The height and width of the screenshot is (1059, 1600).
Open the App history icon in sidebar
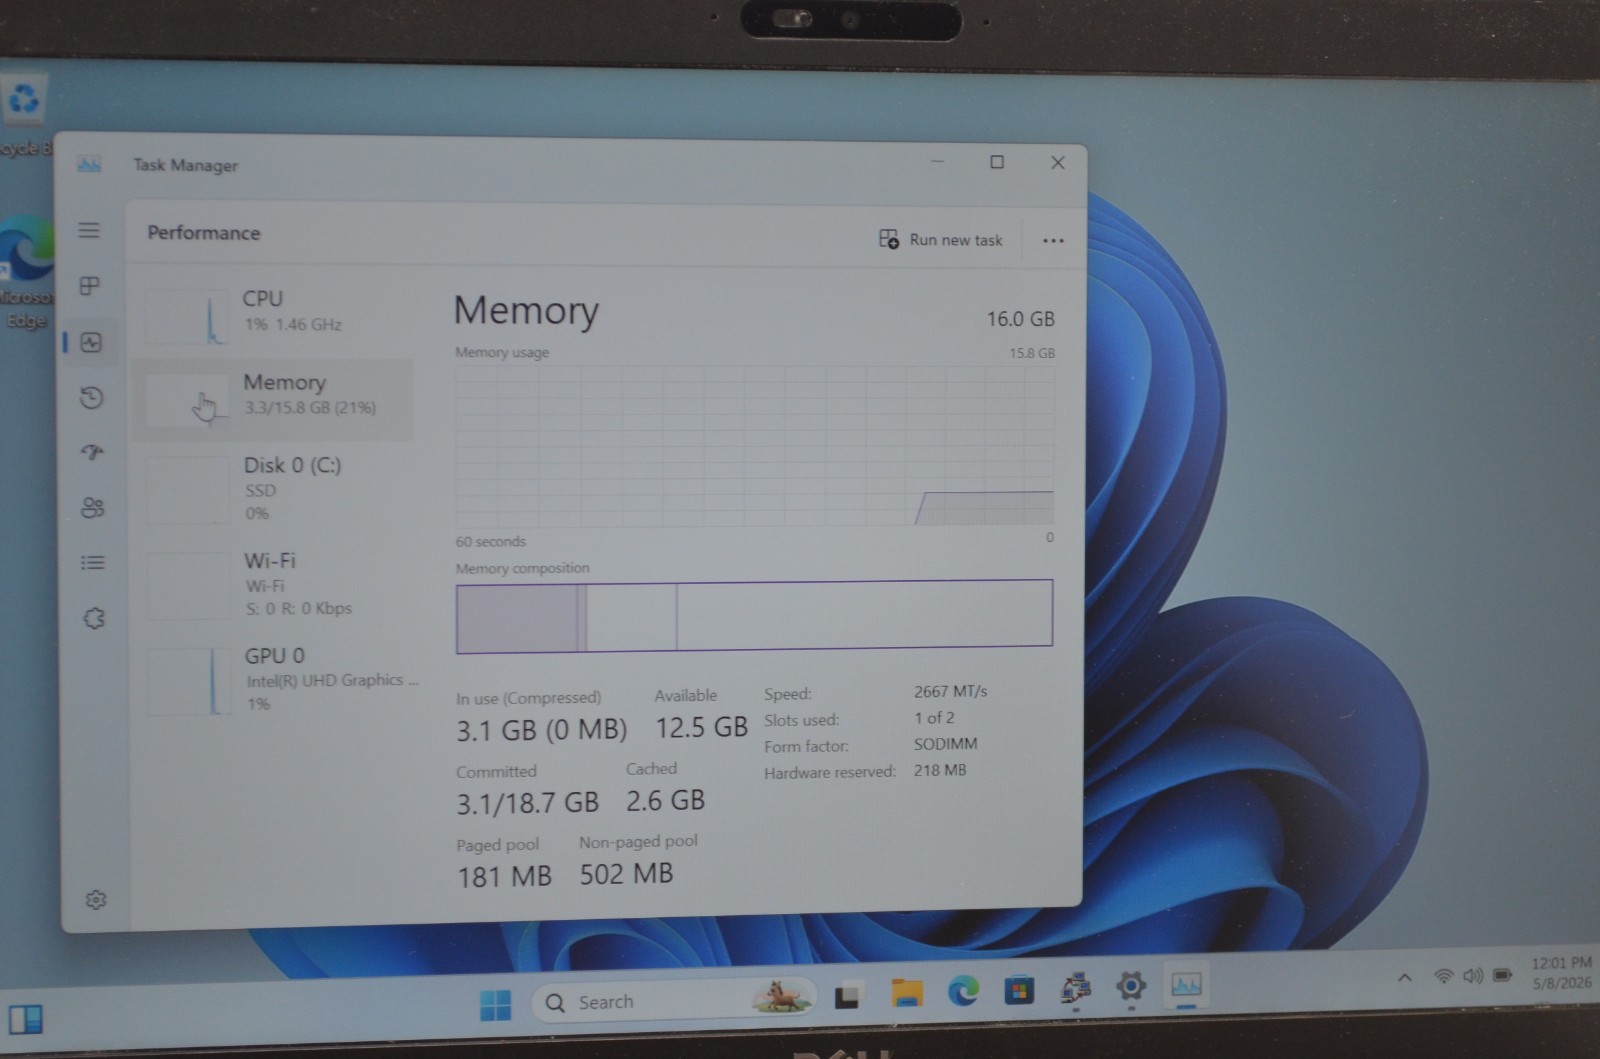tap(92, 398)
